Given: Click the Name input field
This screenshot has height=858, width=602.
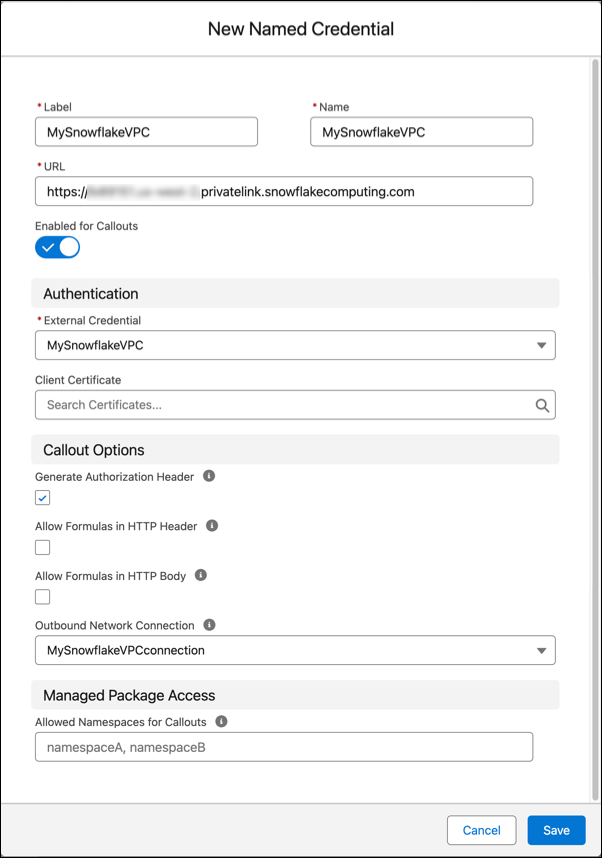Looking at the screenshot, I should point(421,132).
